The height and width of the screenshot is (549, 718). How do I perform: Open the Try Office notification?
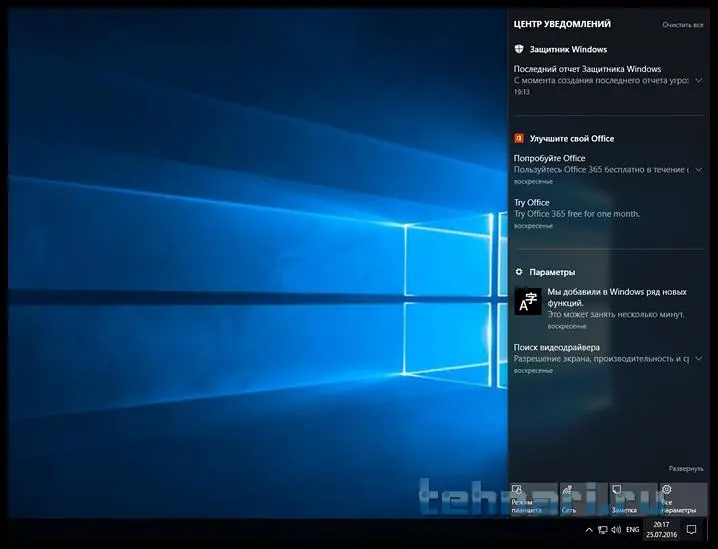pyautogui.click(x=608, y=214)
